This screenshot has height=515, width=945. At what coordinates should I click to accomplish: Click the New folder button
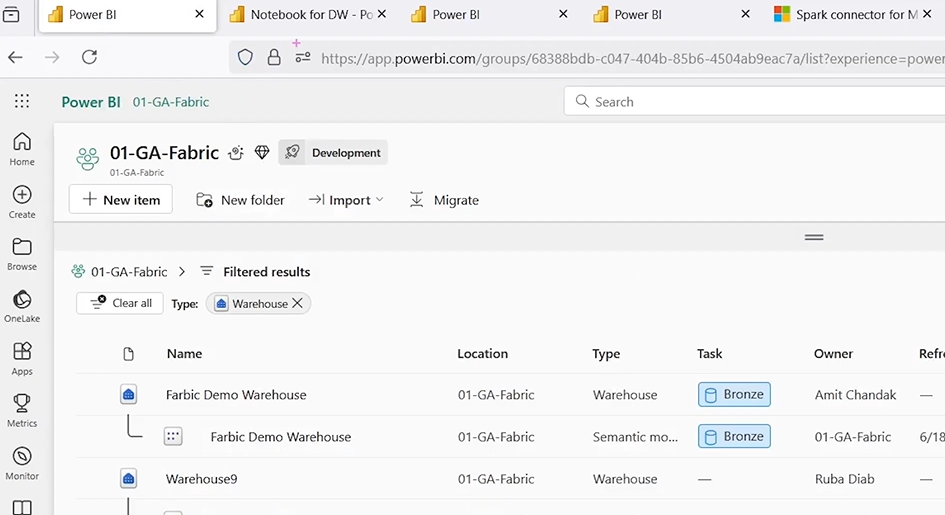click(240, 200)
